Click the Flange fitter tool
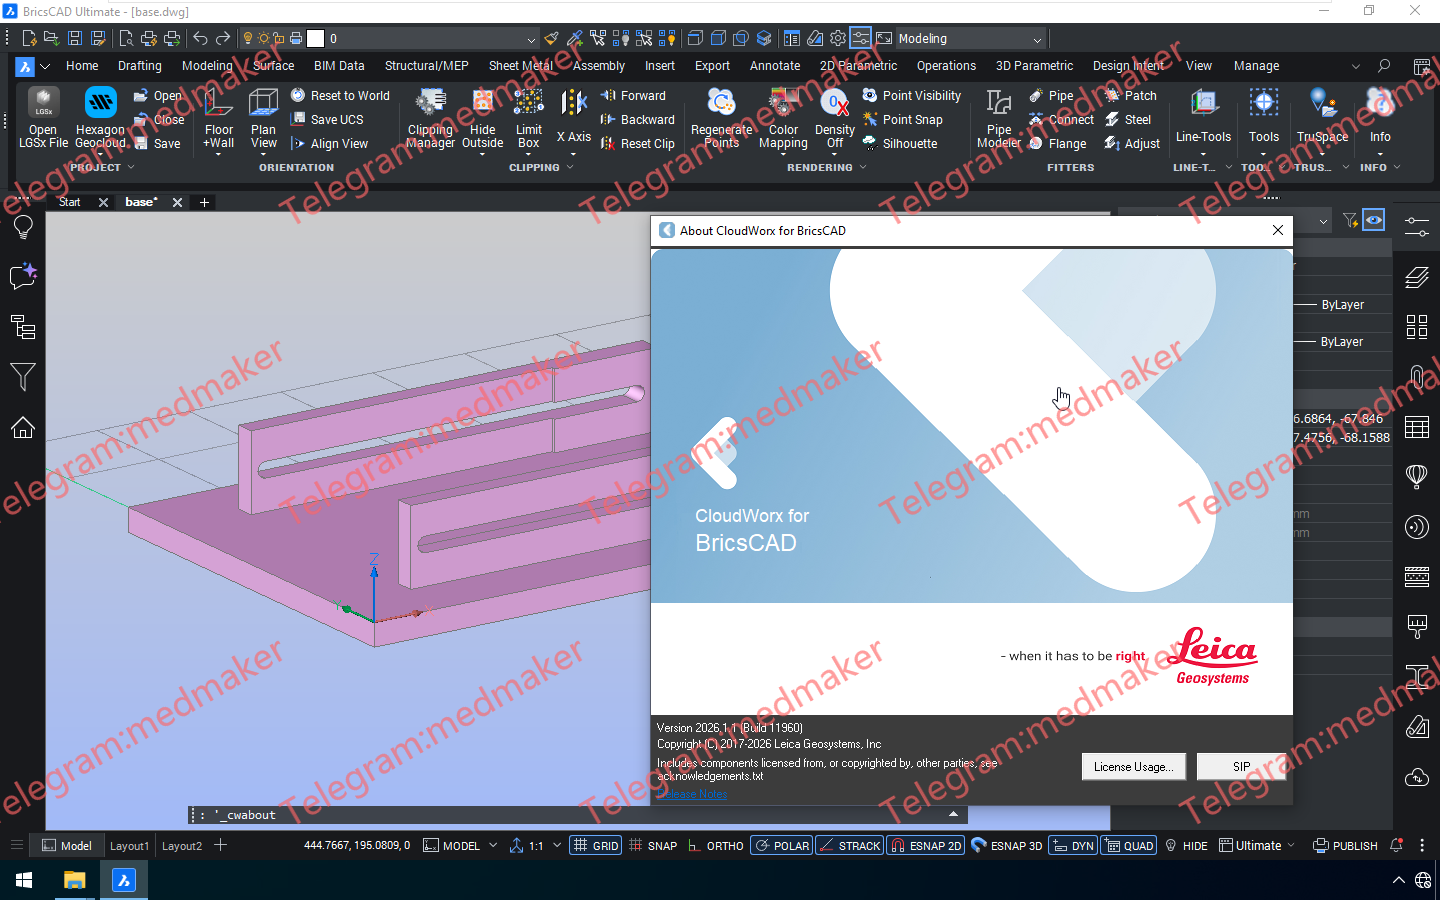1440x900 pixels. 1058,143
